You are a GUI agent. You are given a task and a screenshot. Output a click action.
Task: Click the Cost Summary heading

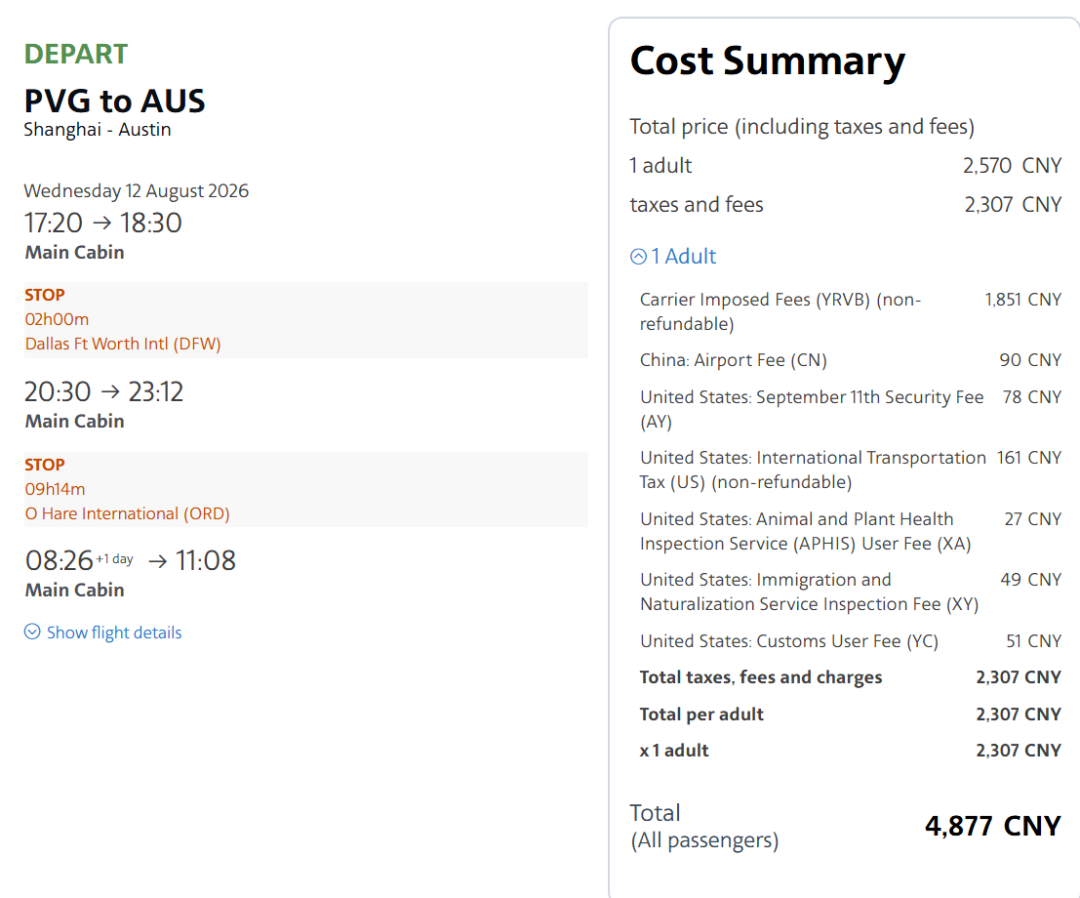click(x=767, y=61)
